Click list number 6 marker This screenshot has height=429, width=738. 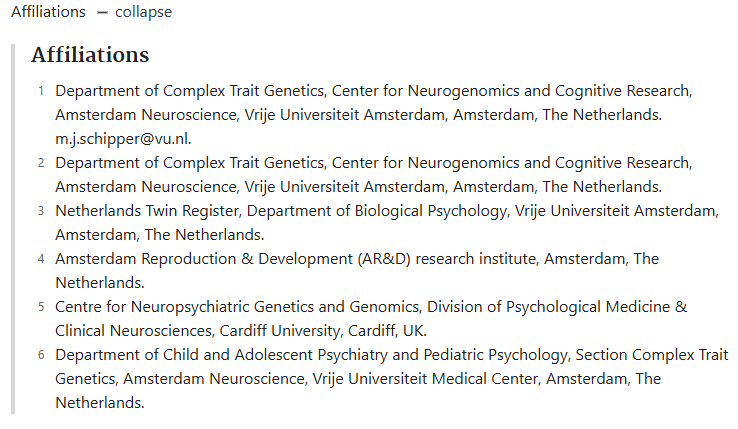point(41,355)
